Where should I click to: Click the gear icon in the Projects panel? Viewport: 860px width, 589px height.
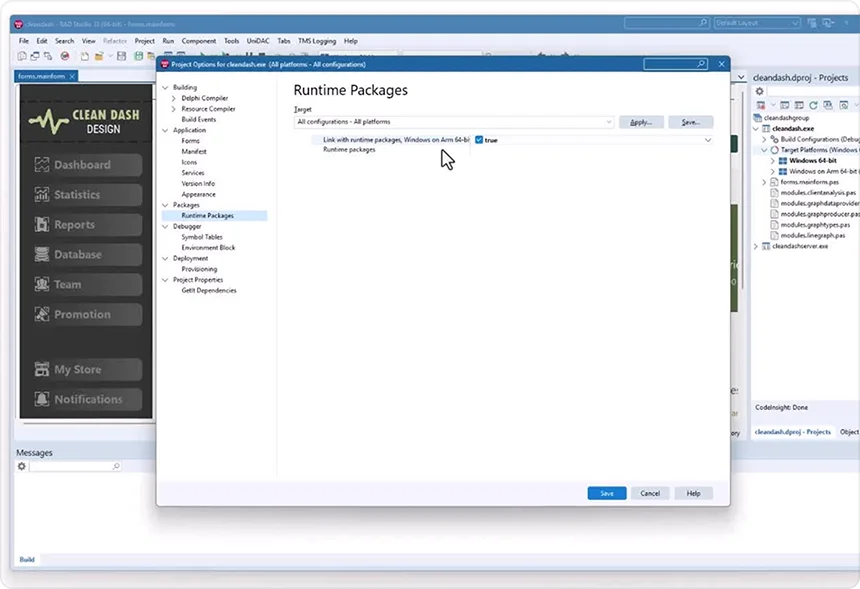(x=760, y=92)
